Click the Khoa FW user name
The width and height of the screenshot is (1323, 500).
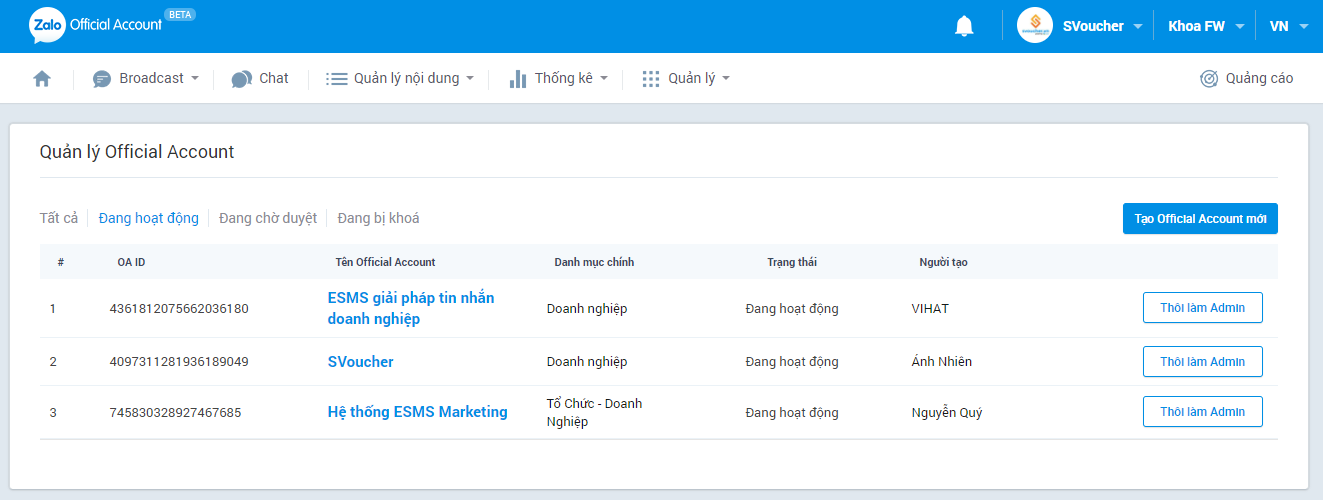[x=1196, y=27]
